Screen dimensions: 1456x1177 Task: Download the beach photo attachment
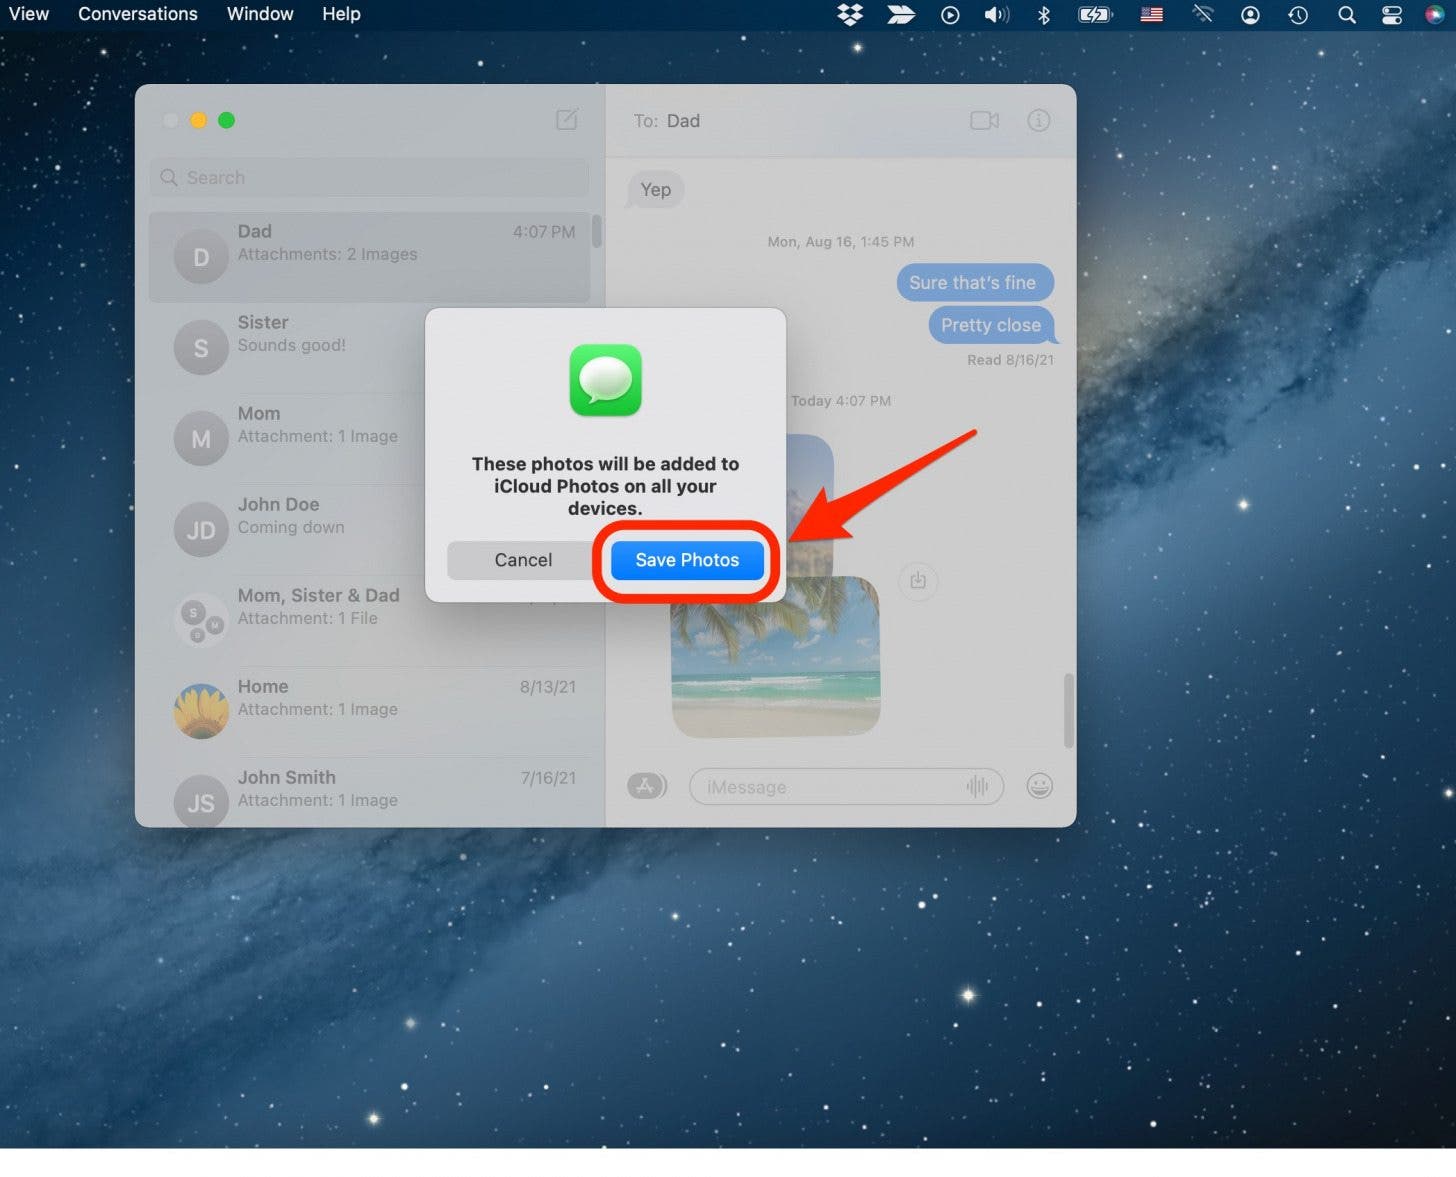917,581
